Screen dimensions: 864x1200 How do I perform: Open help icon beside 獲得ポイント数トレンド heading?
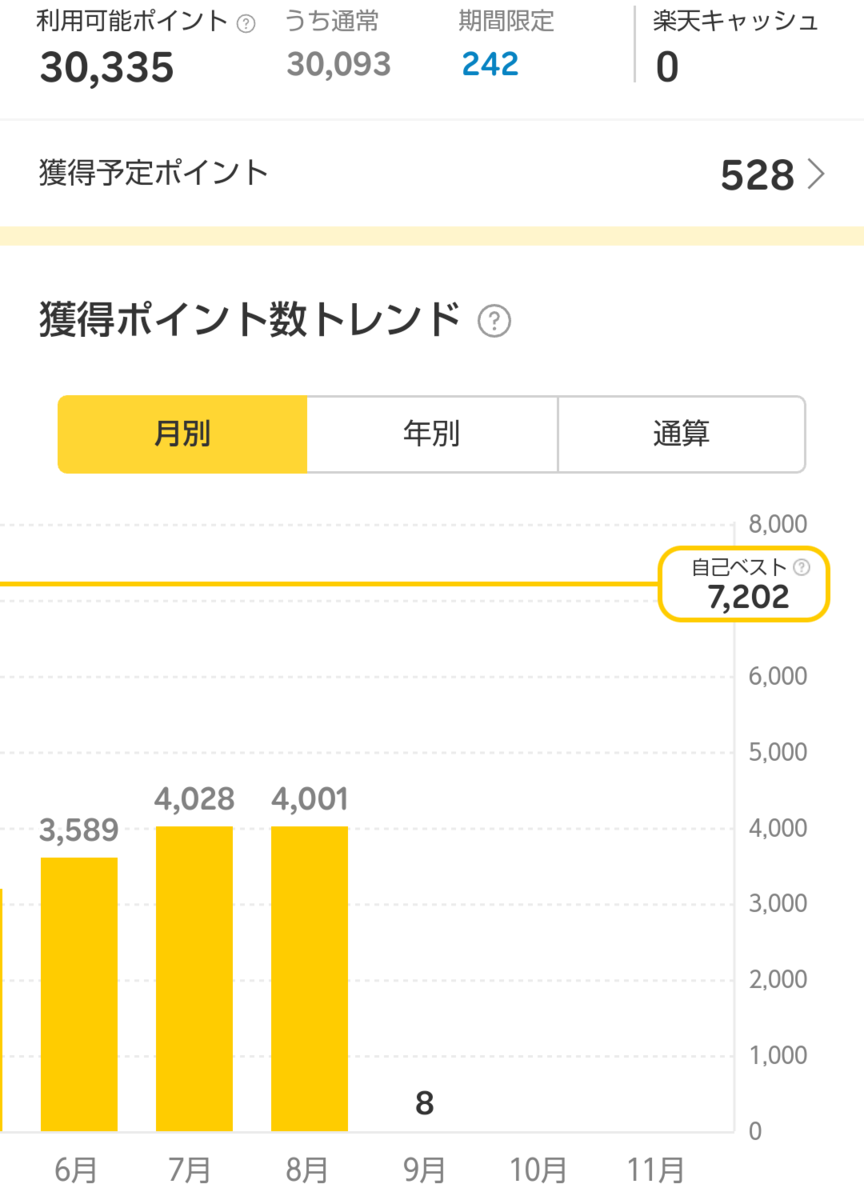(495, 322)
